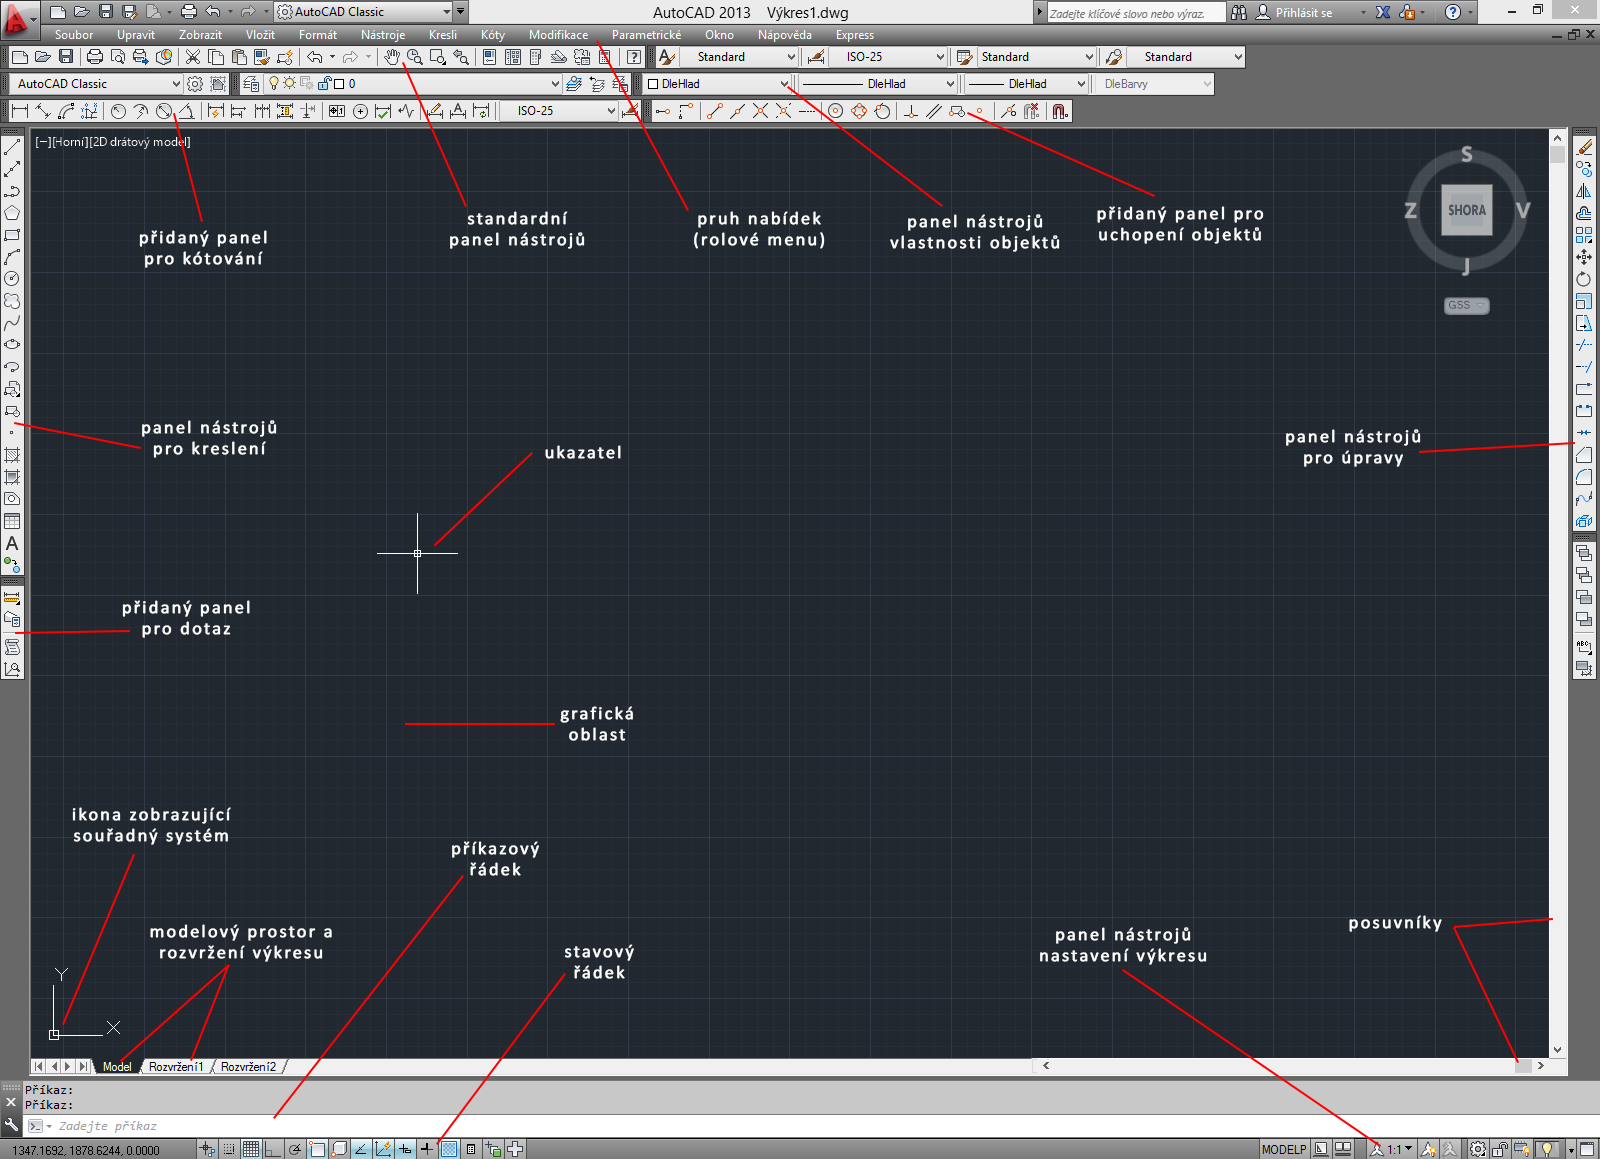Toggle Grid Display in status bar
This screenshot has width=1600, height=1159.
point(251,1149)
